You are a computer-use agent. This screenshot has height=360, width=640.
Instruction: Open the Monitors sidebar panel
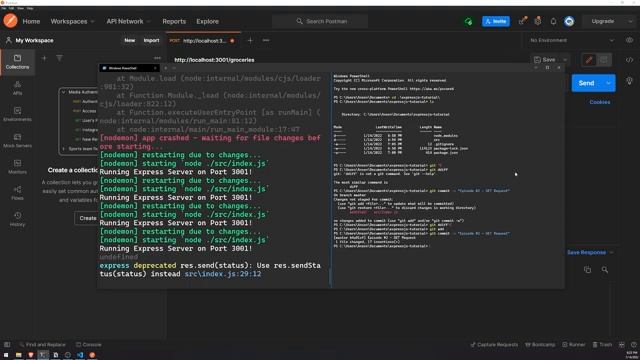click(17, 167)
